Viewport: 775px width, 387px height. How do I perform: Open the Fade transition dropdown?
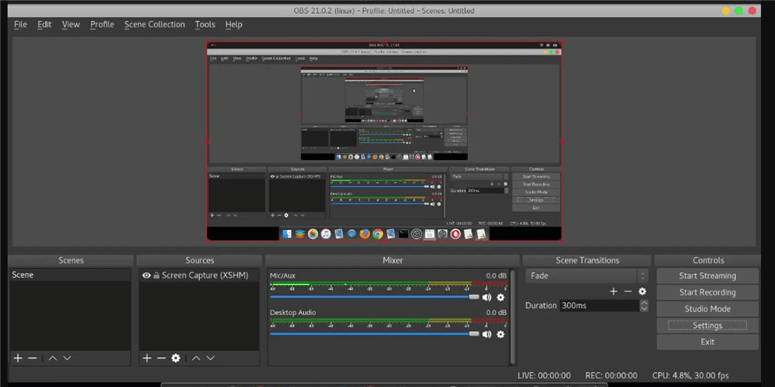point(586,276)
